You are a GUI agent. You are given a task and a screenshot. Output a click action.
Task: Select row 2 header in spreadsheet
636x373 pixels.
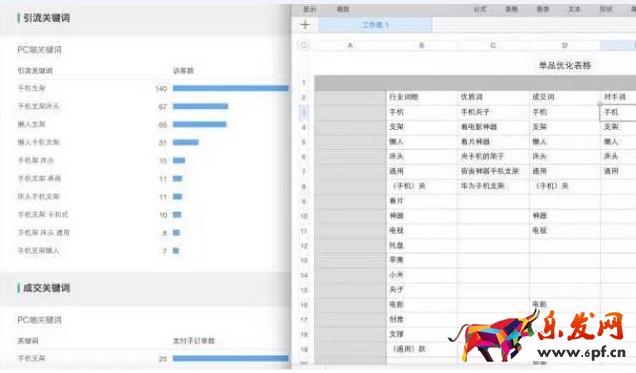pyautogui.click(x=303, y=97)
